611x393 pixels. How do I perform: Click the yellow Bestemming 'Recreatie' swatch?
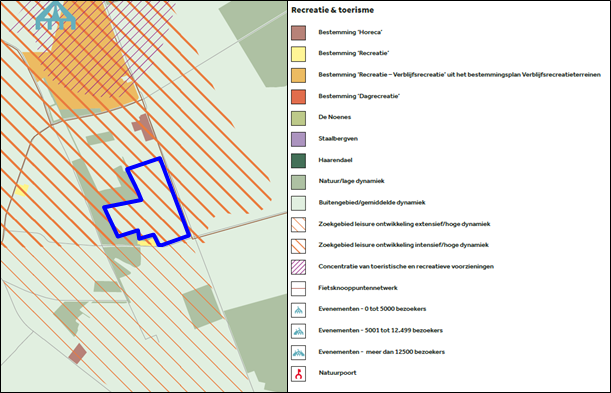click(x=298, y=54)
